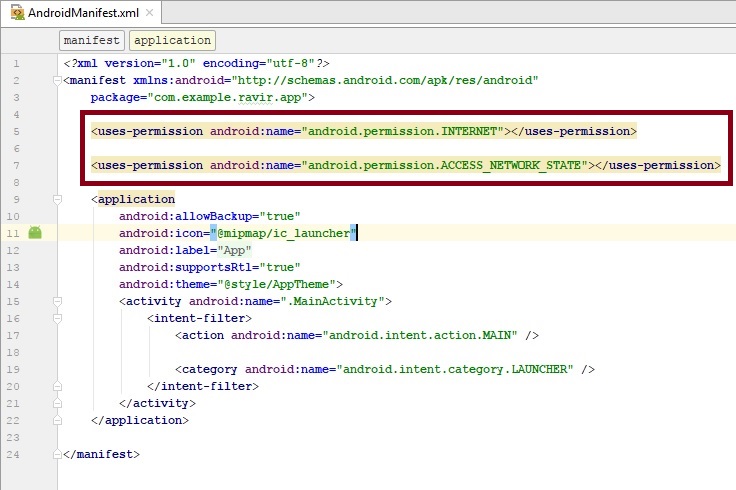Click line number 24 in the gutter
This screenshot has height=490, width=736.
coord(13,454)
